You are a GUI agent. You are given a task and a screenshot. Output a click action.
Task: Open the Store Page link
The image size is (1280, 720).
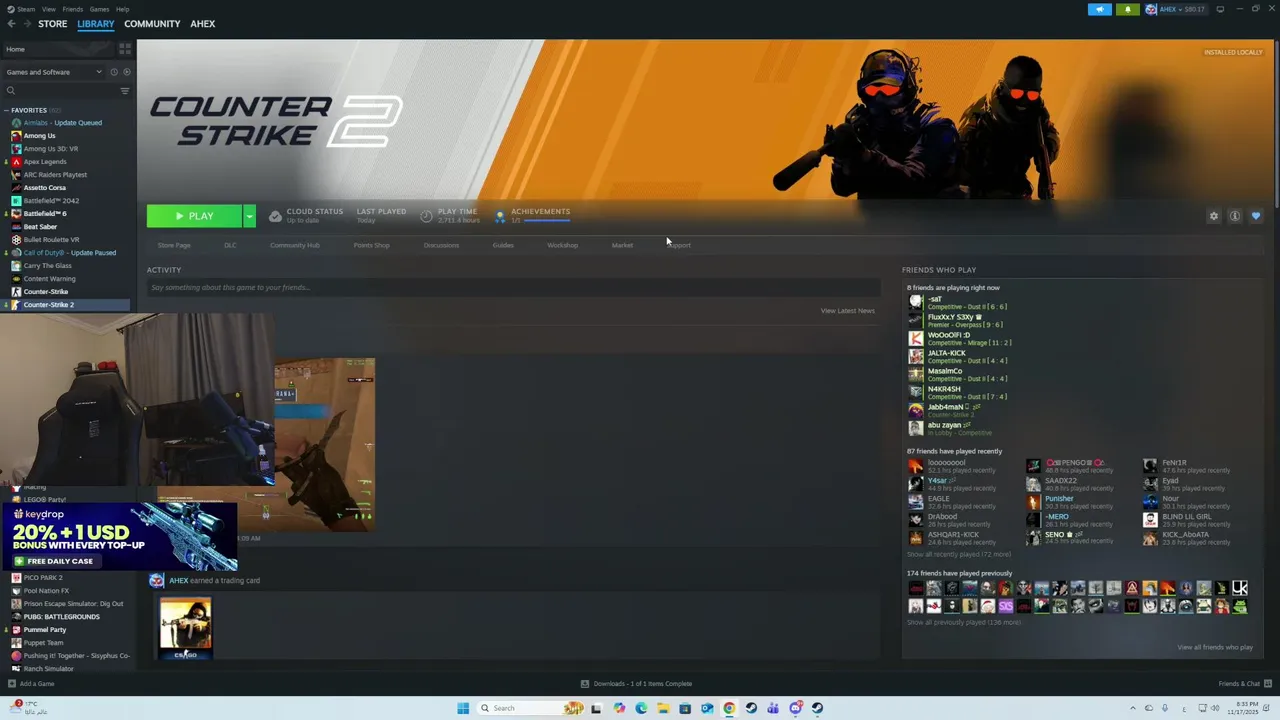pyautogui.click(x=174, y=245)
